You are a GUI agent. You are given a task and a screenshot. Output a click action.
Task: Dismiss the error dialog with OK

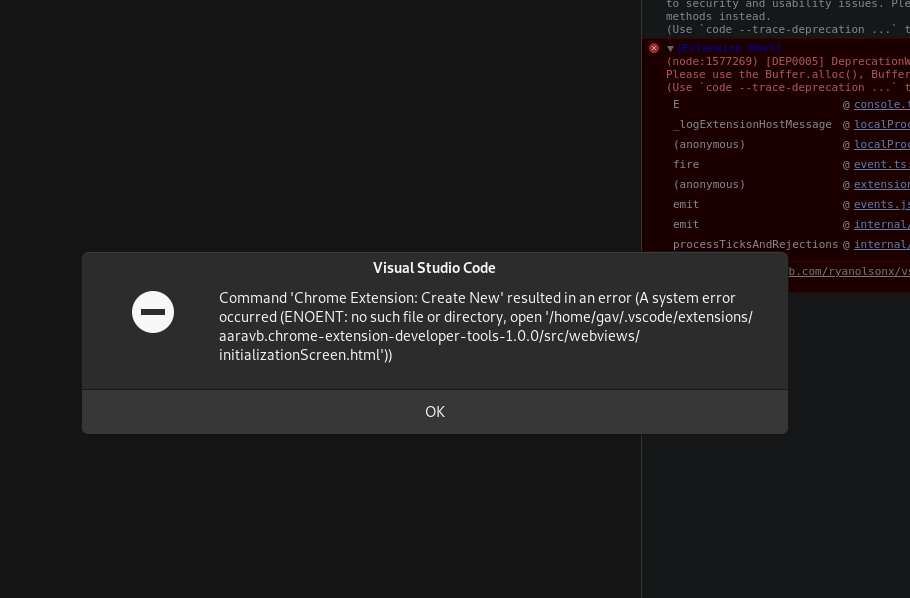click(x=435, y=412)
